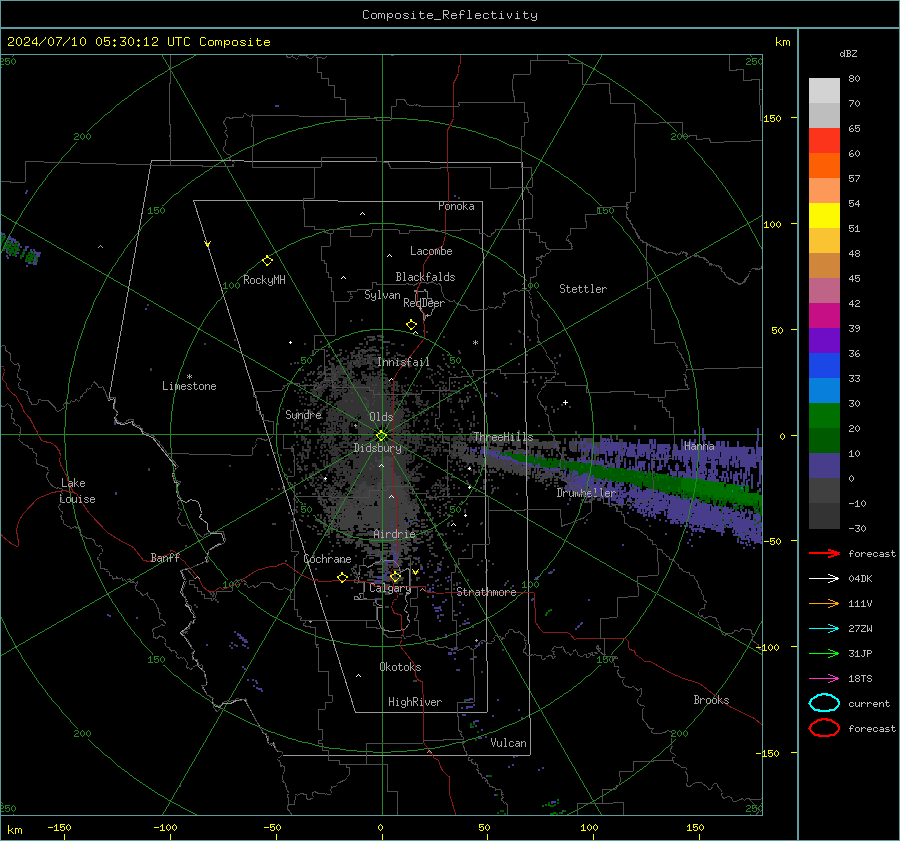
Task: Click the Stettler town label
Action: pos(583,289)
